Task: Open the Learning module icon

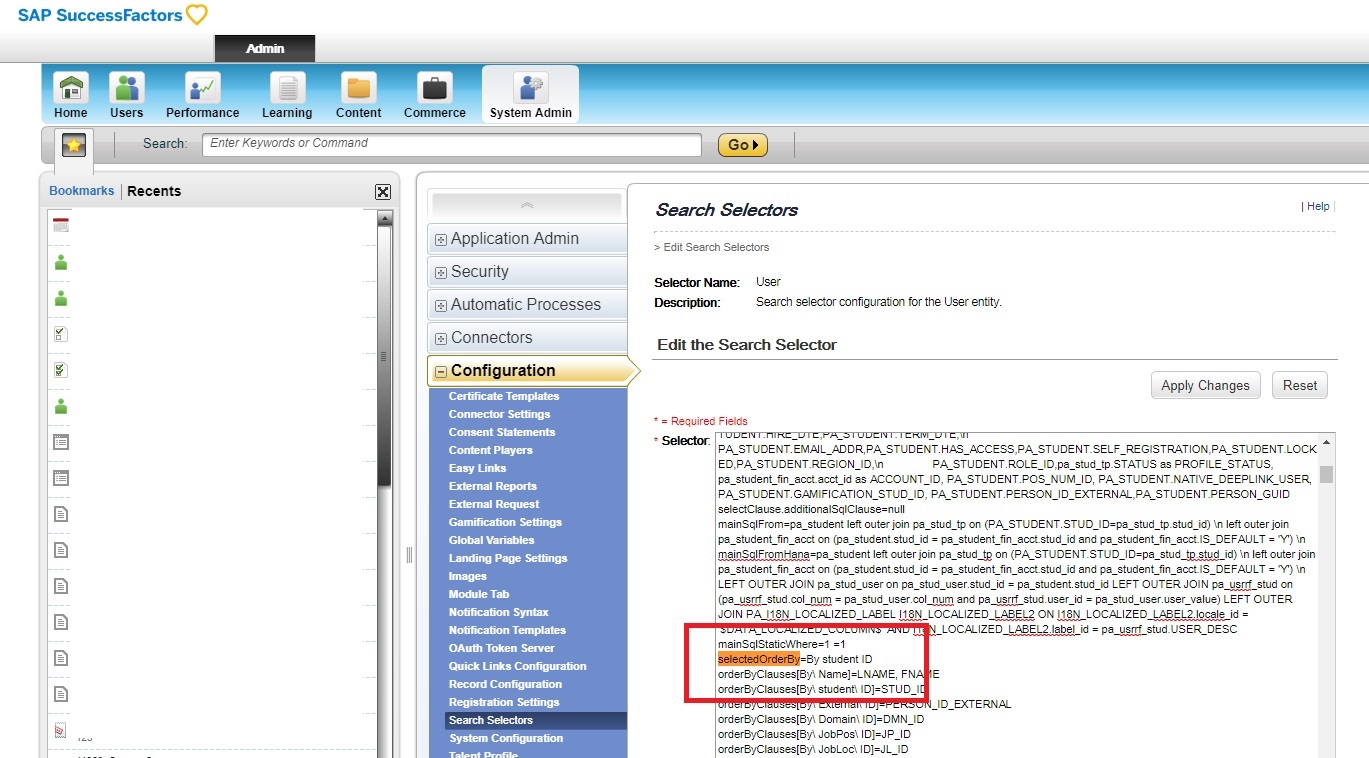Action: (x=287, y=88)
